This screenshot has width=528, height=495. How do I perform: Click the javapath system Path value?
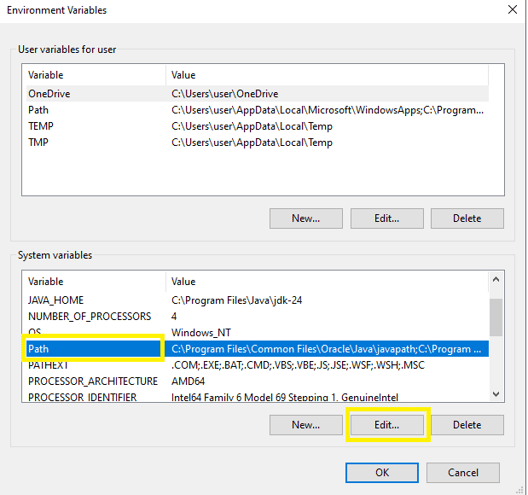click(326, 349)
